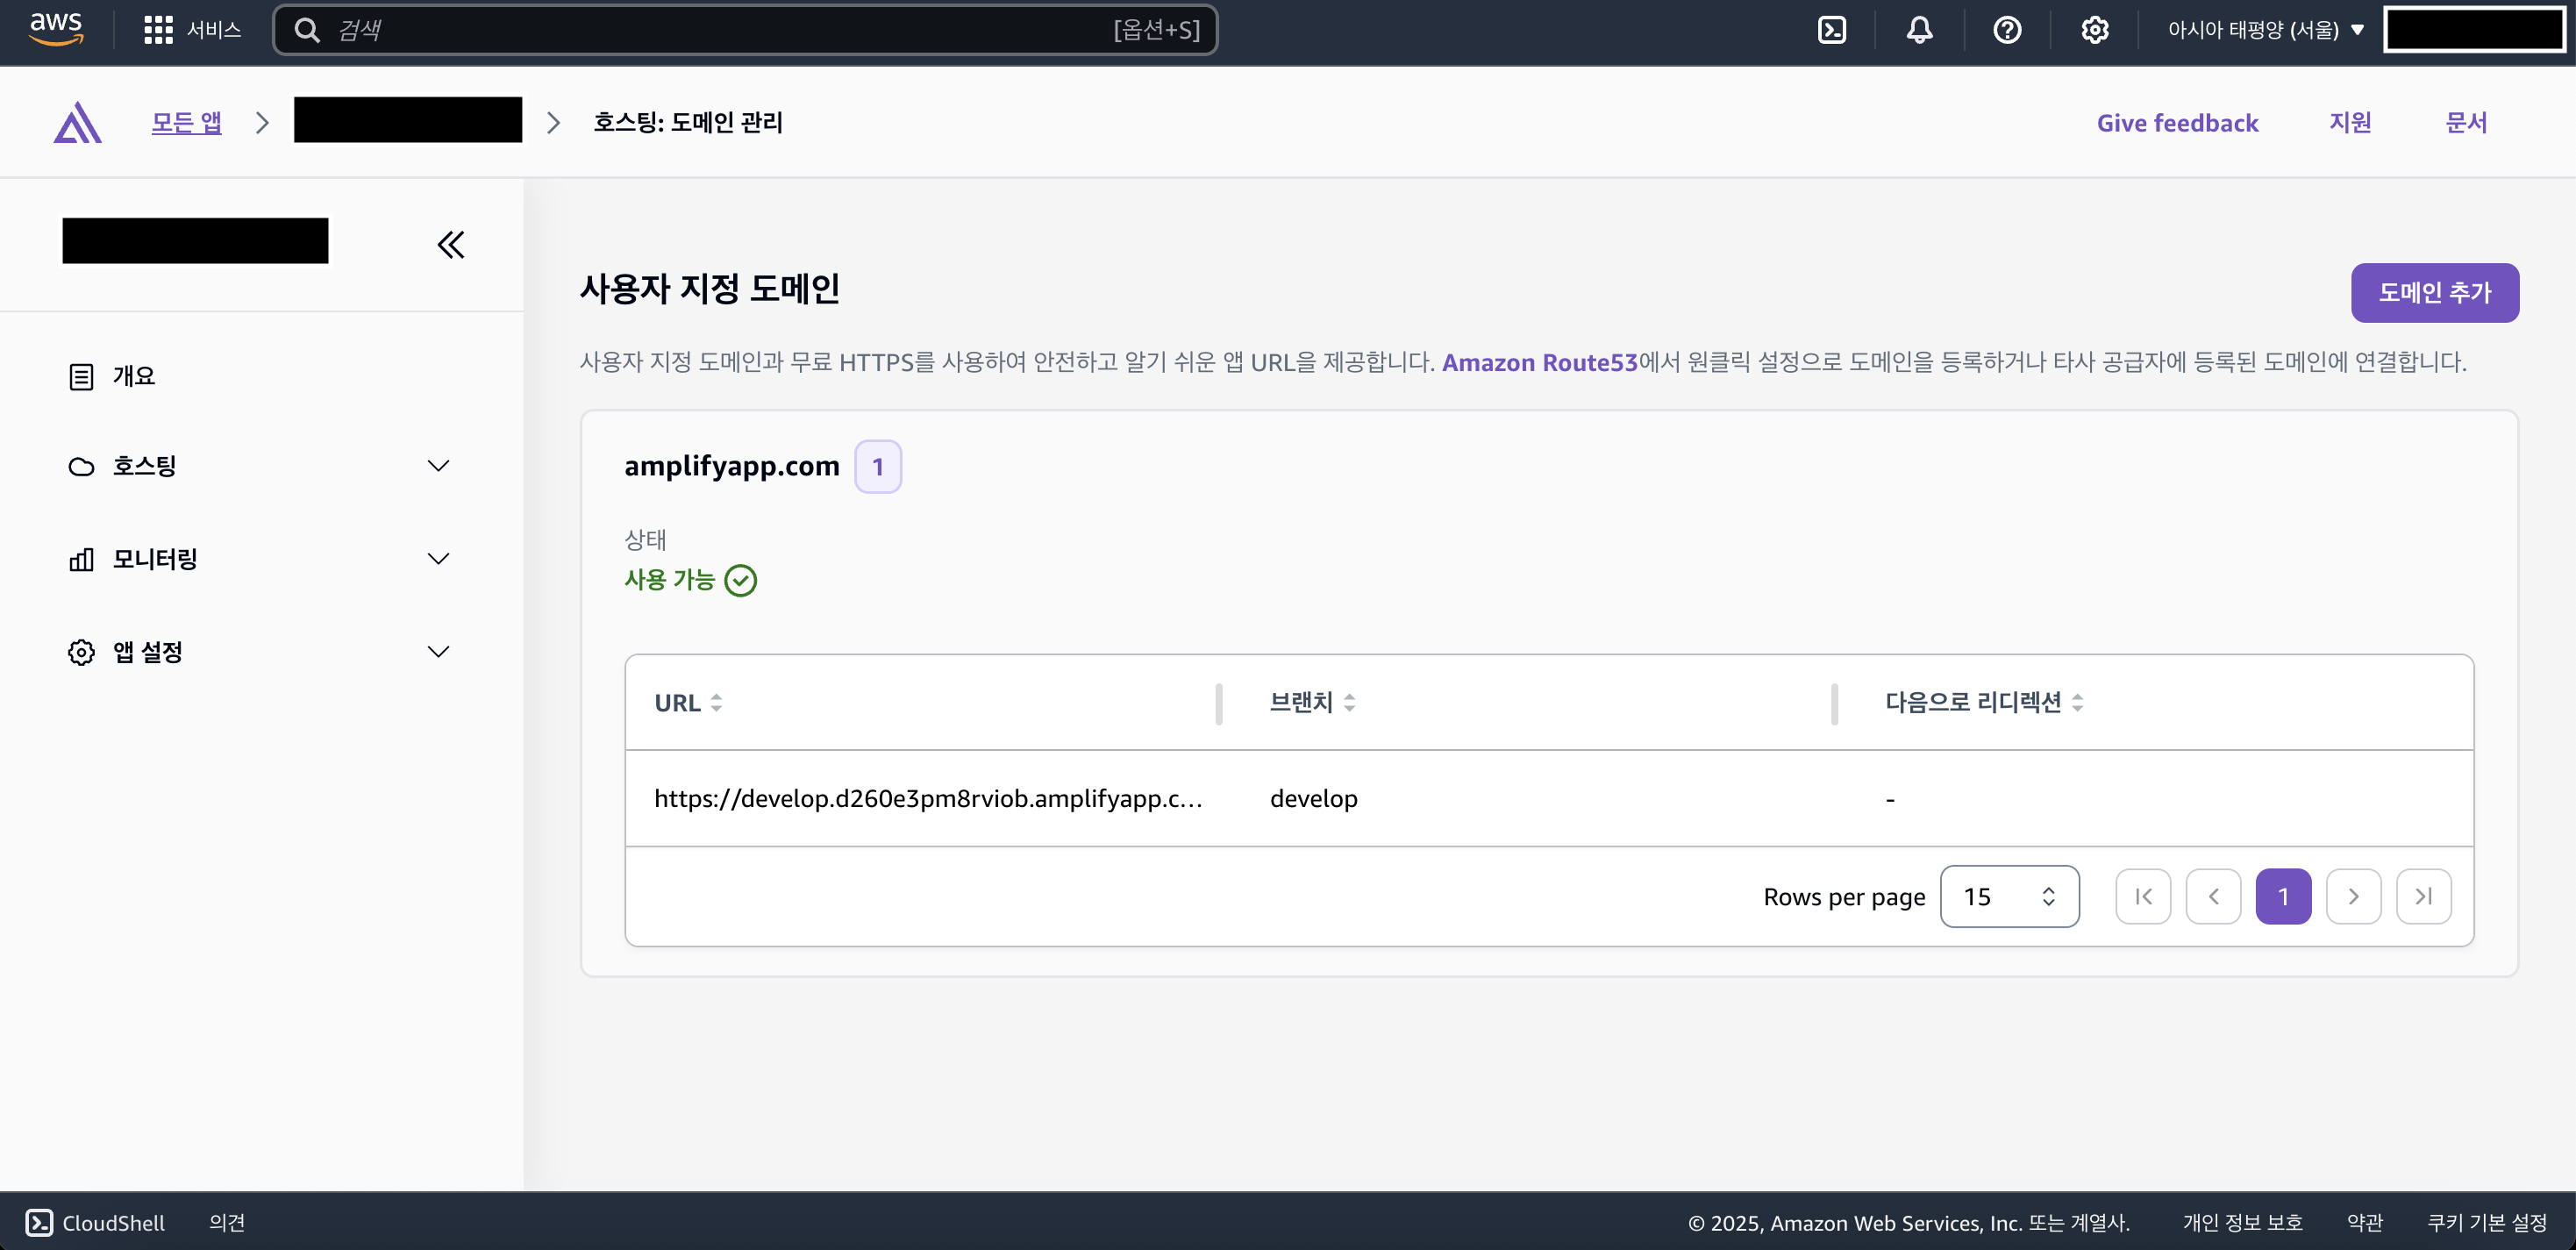Click the 도메인 추가 button
Screen dimensions: 2576x1250
(2433, 293)
